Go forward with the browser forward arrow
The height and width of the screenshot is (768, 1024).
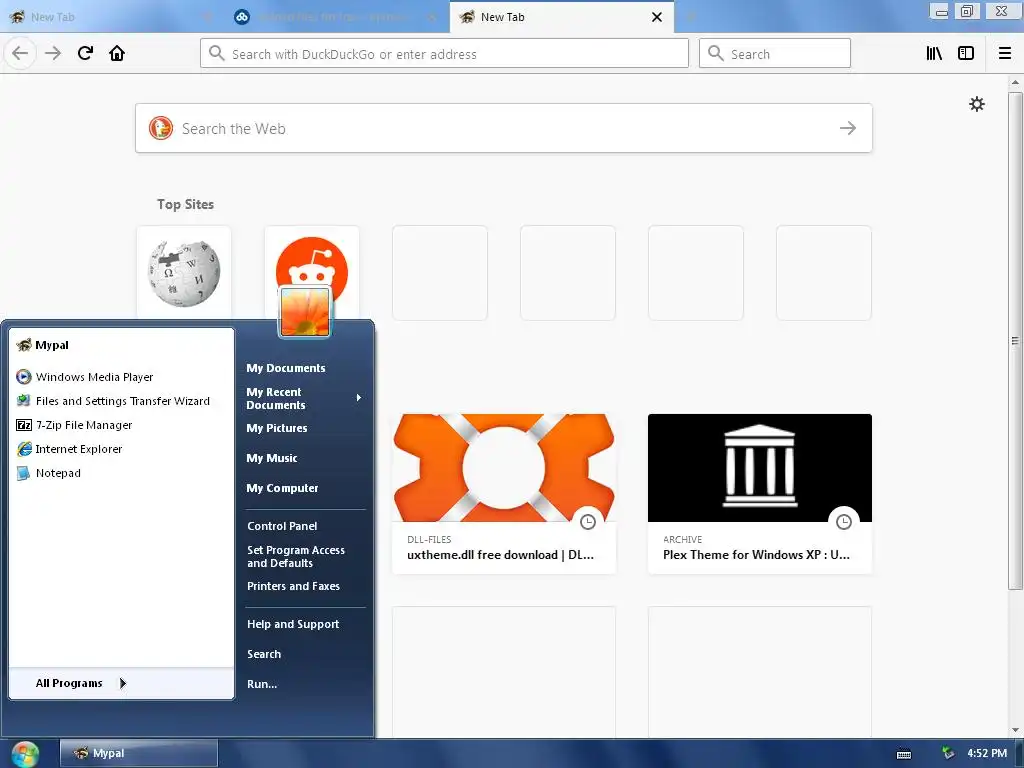pyautogui.click(x=53, y=53)
